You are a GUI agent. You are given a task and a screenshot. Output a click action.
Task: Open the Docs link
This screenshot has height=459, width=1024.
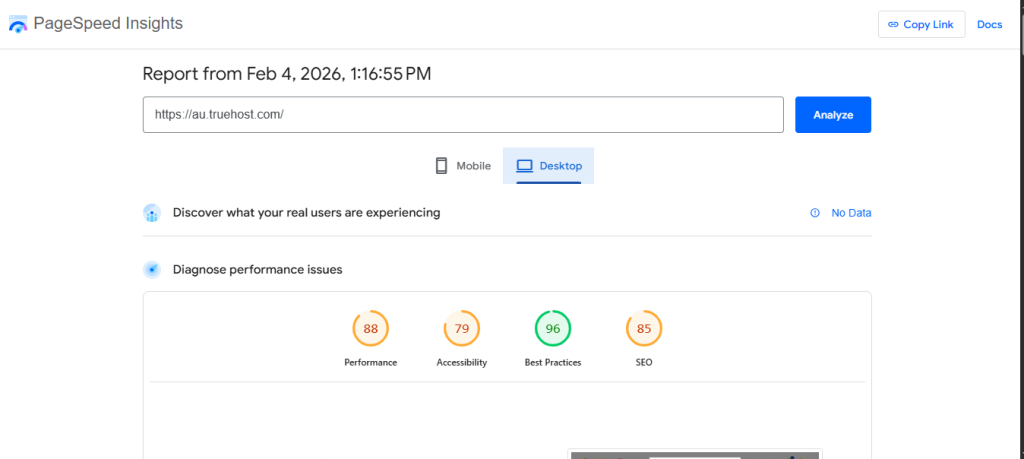tap(989, 24)
